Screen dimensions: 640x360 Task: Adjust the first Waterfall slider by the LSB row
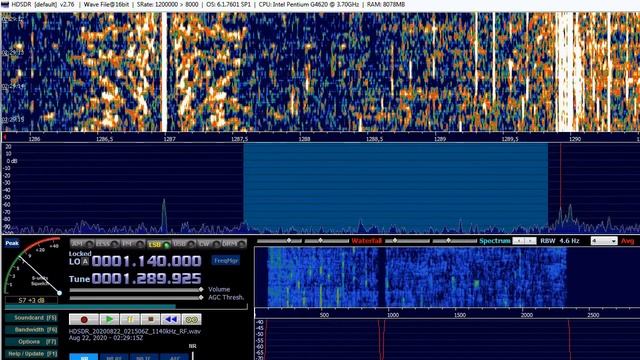[x=280, y=241]
